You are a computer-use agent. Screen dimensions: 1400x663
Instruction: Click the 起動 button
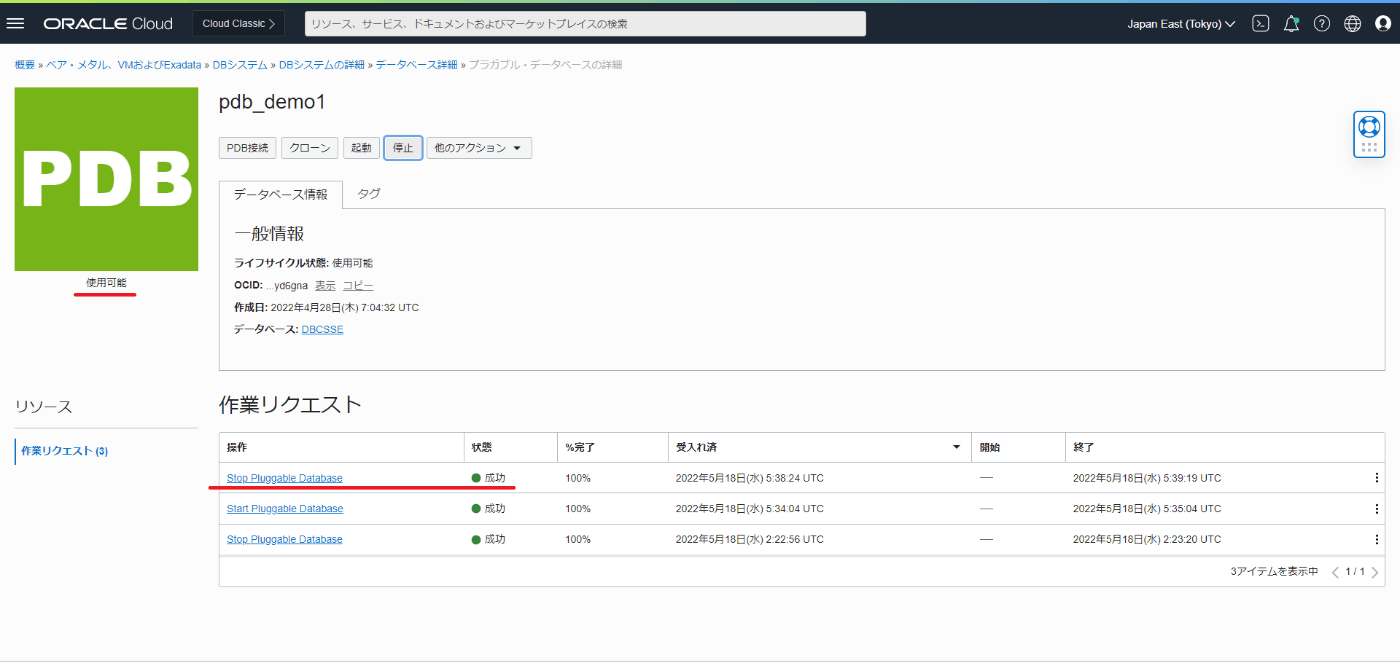tap(361, 148)
